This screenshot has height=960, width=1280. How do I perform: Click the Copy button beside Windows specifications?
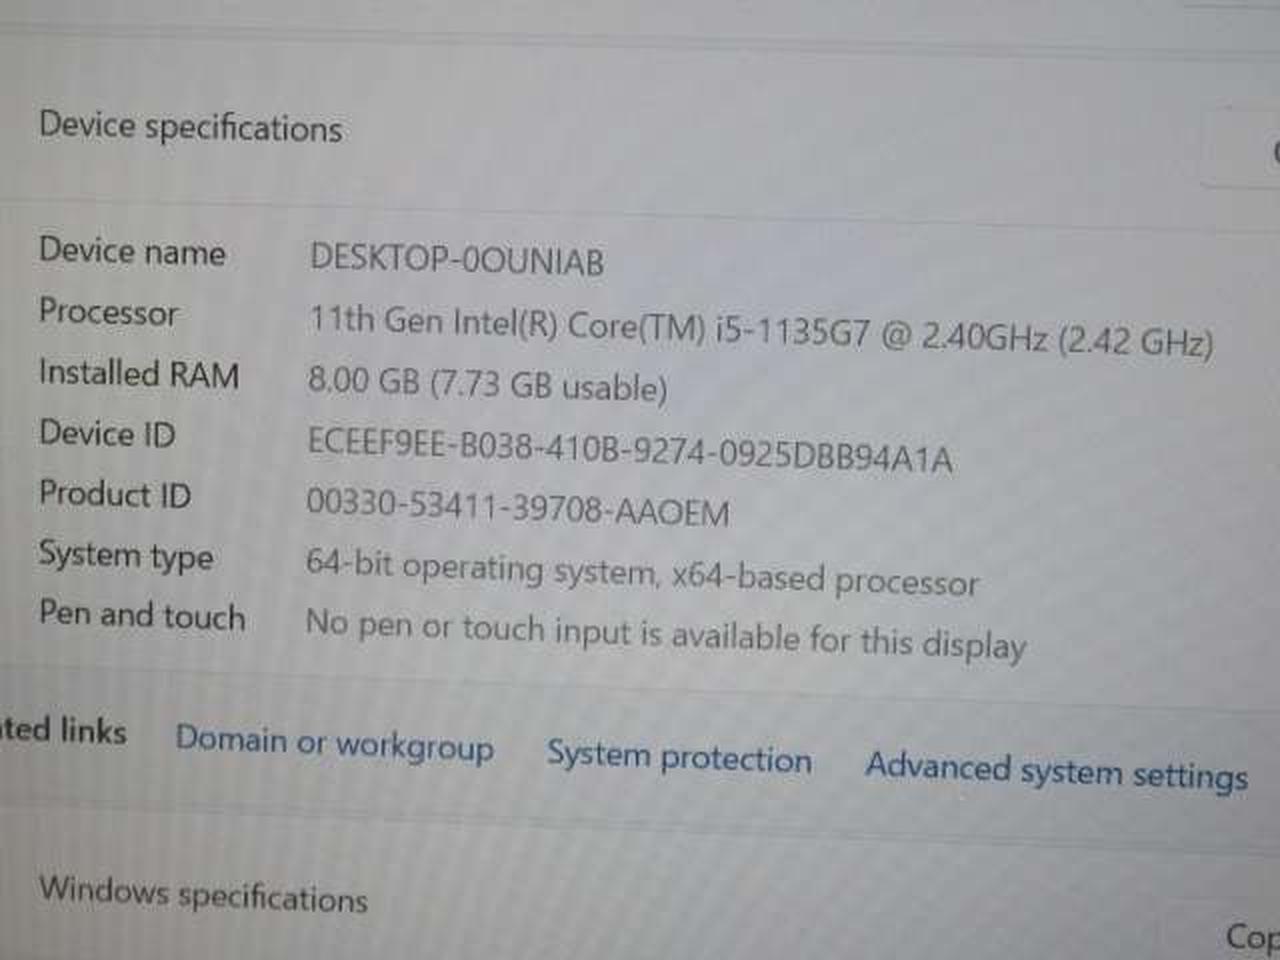(x=1252, y=936)
